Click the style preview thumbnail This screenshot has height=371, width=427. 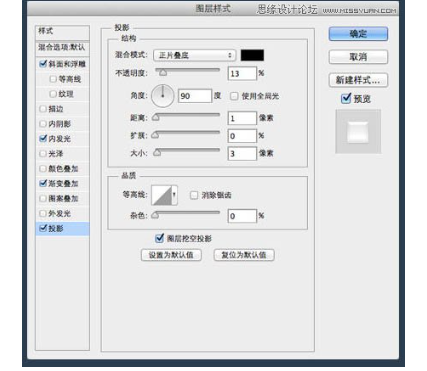[358, 132]
